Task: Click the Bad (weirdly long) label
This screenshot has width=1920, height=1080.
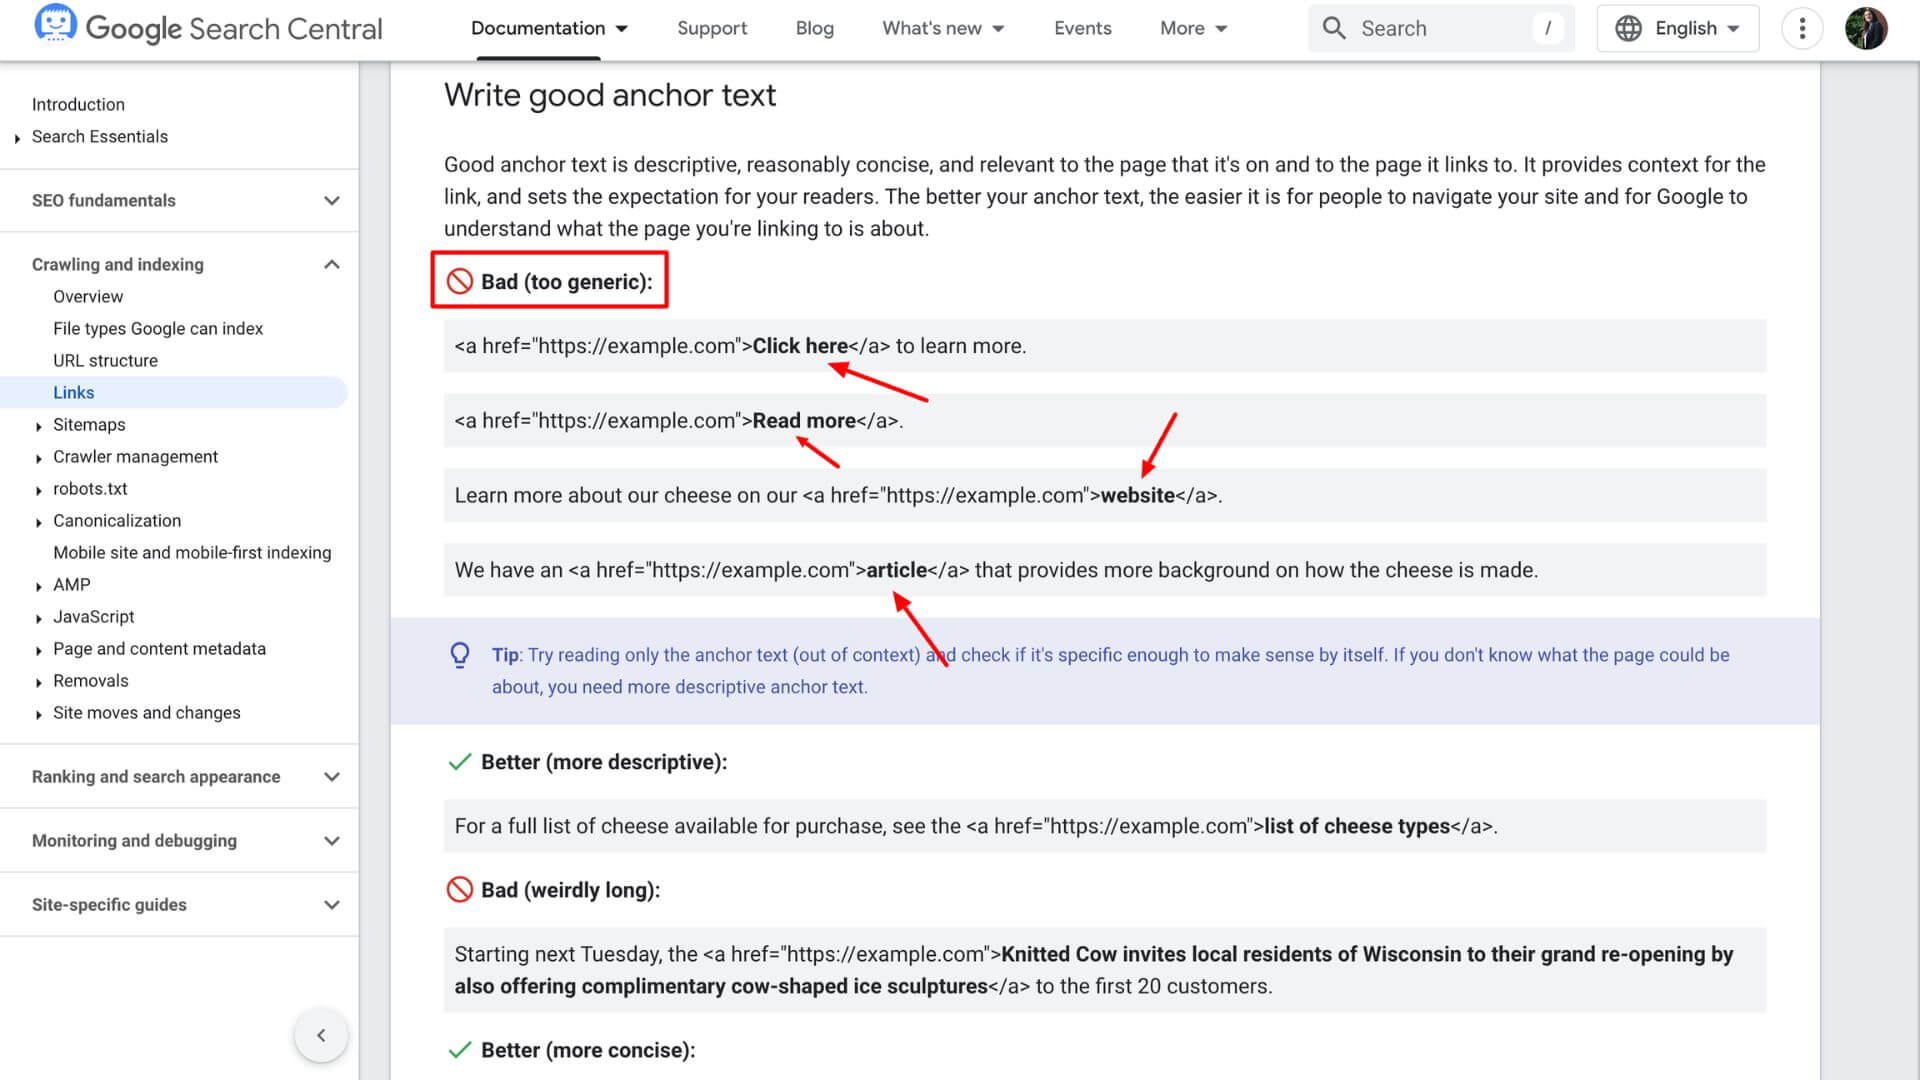Action: tap(570, 890)
